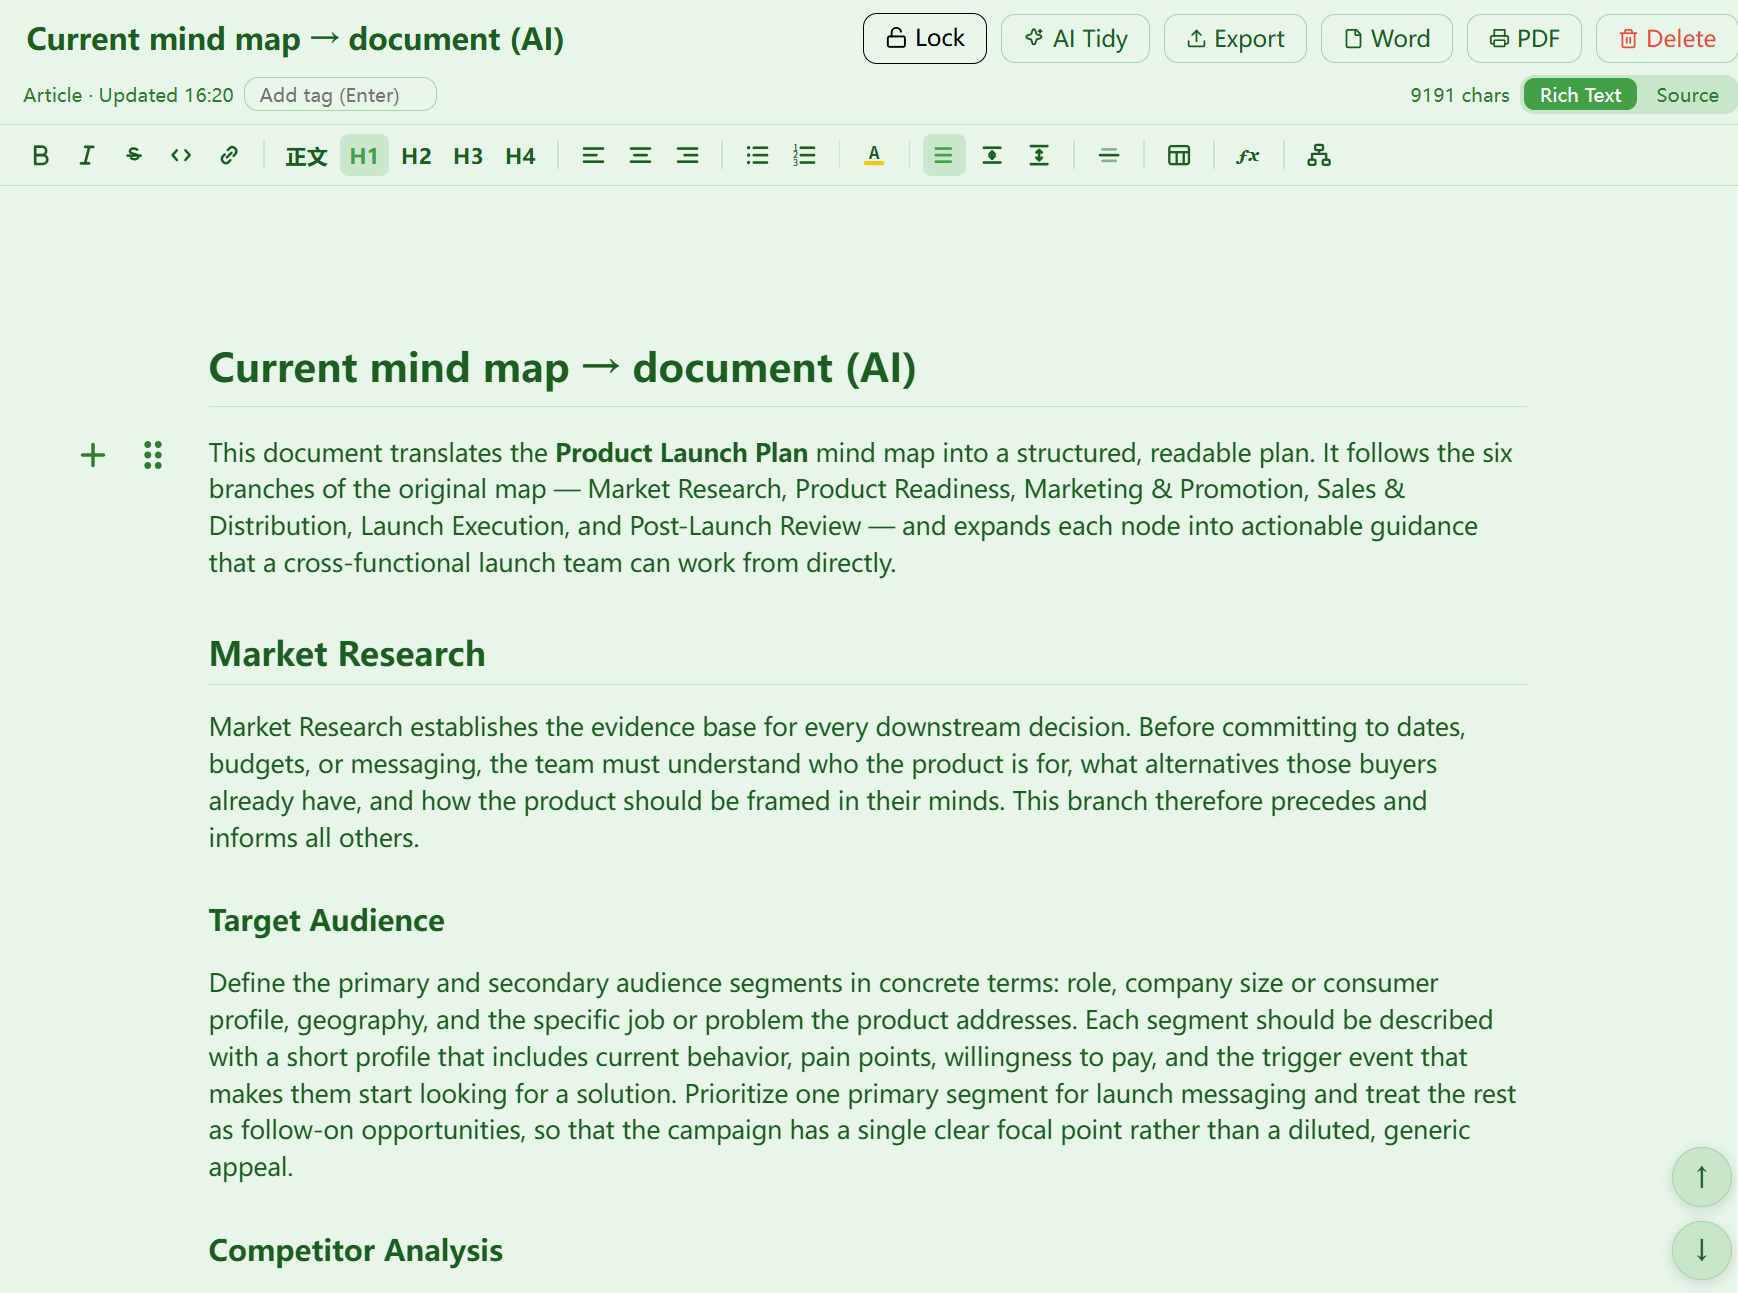Focus the Add tag input field
This screenshot has width=1738, height=1293.
[x=340, y=95]
